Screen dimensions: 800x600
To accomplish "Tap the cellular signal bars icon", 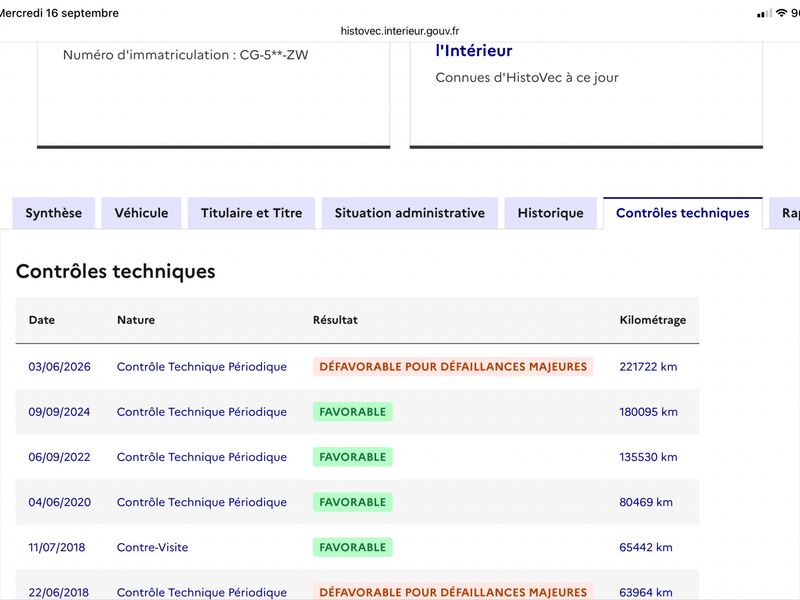I will pyautogui.click(x=764, y=13).
